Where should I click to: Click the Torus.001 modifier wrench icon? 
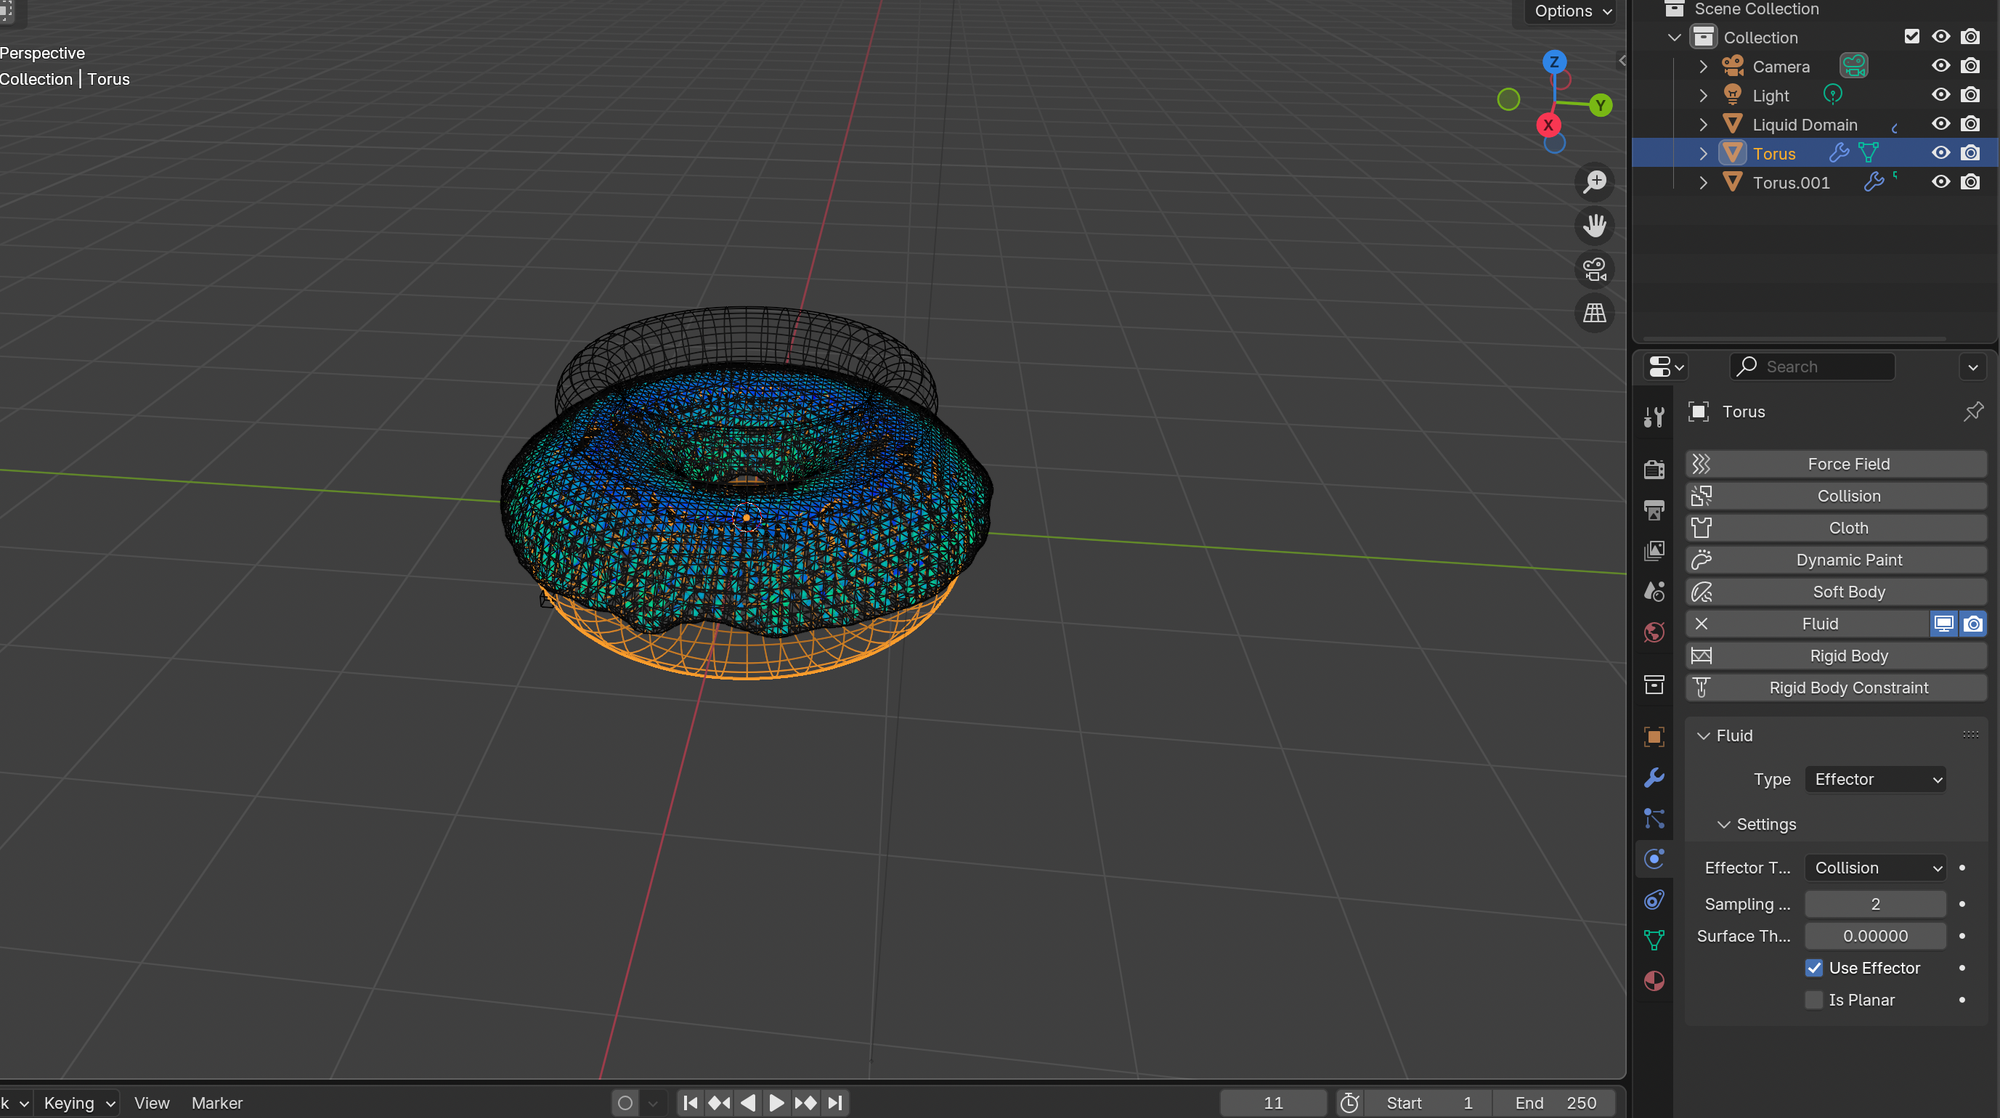tap(1874, 182)
